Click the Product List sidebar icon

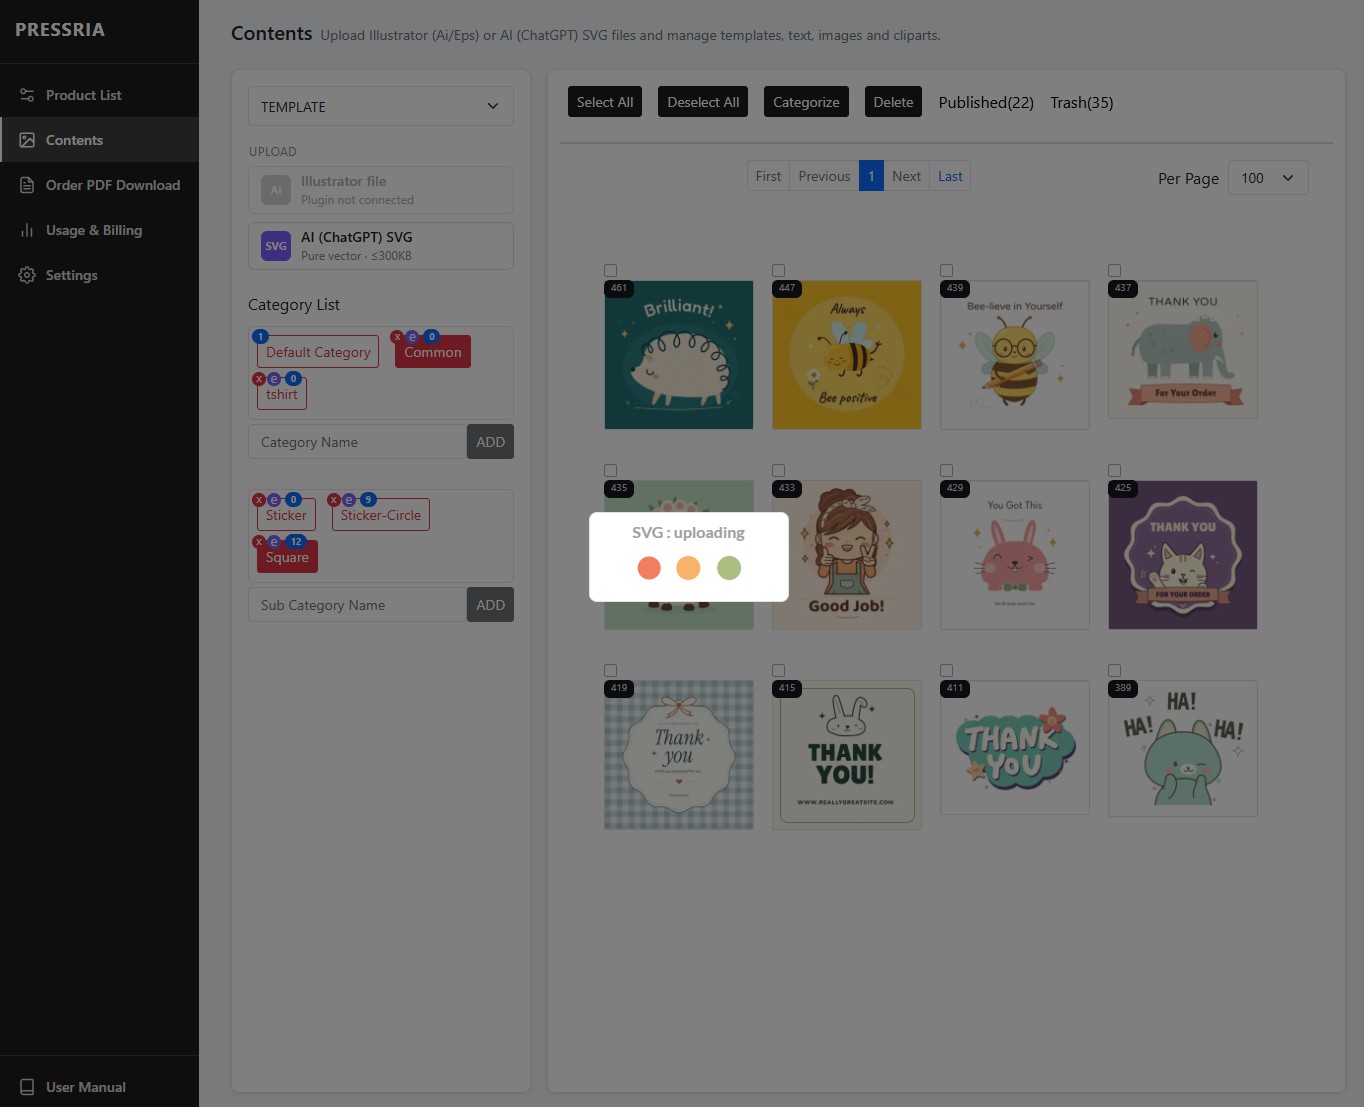point(27,95)
